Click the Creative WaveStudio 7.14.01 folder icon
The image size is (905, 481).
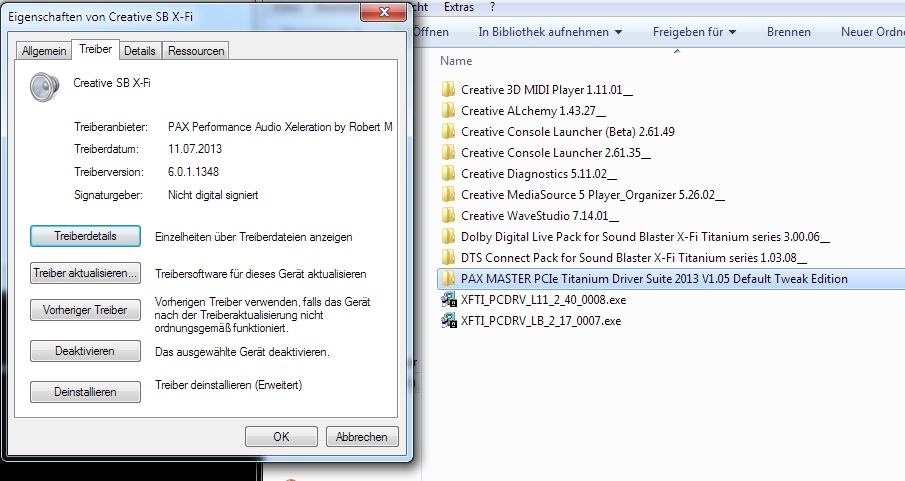coord(448,215)
